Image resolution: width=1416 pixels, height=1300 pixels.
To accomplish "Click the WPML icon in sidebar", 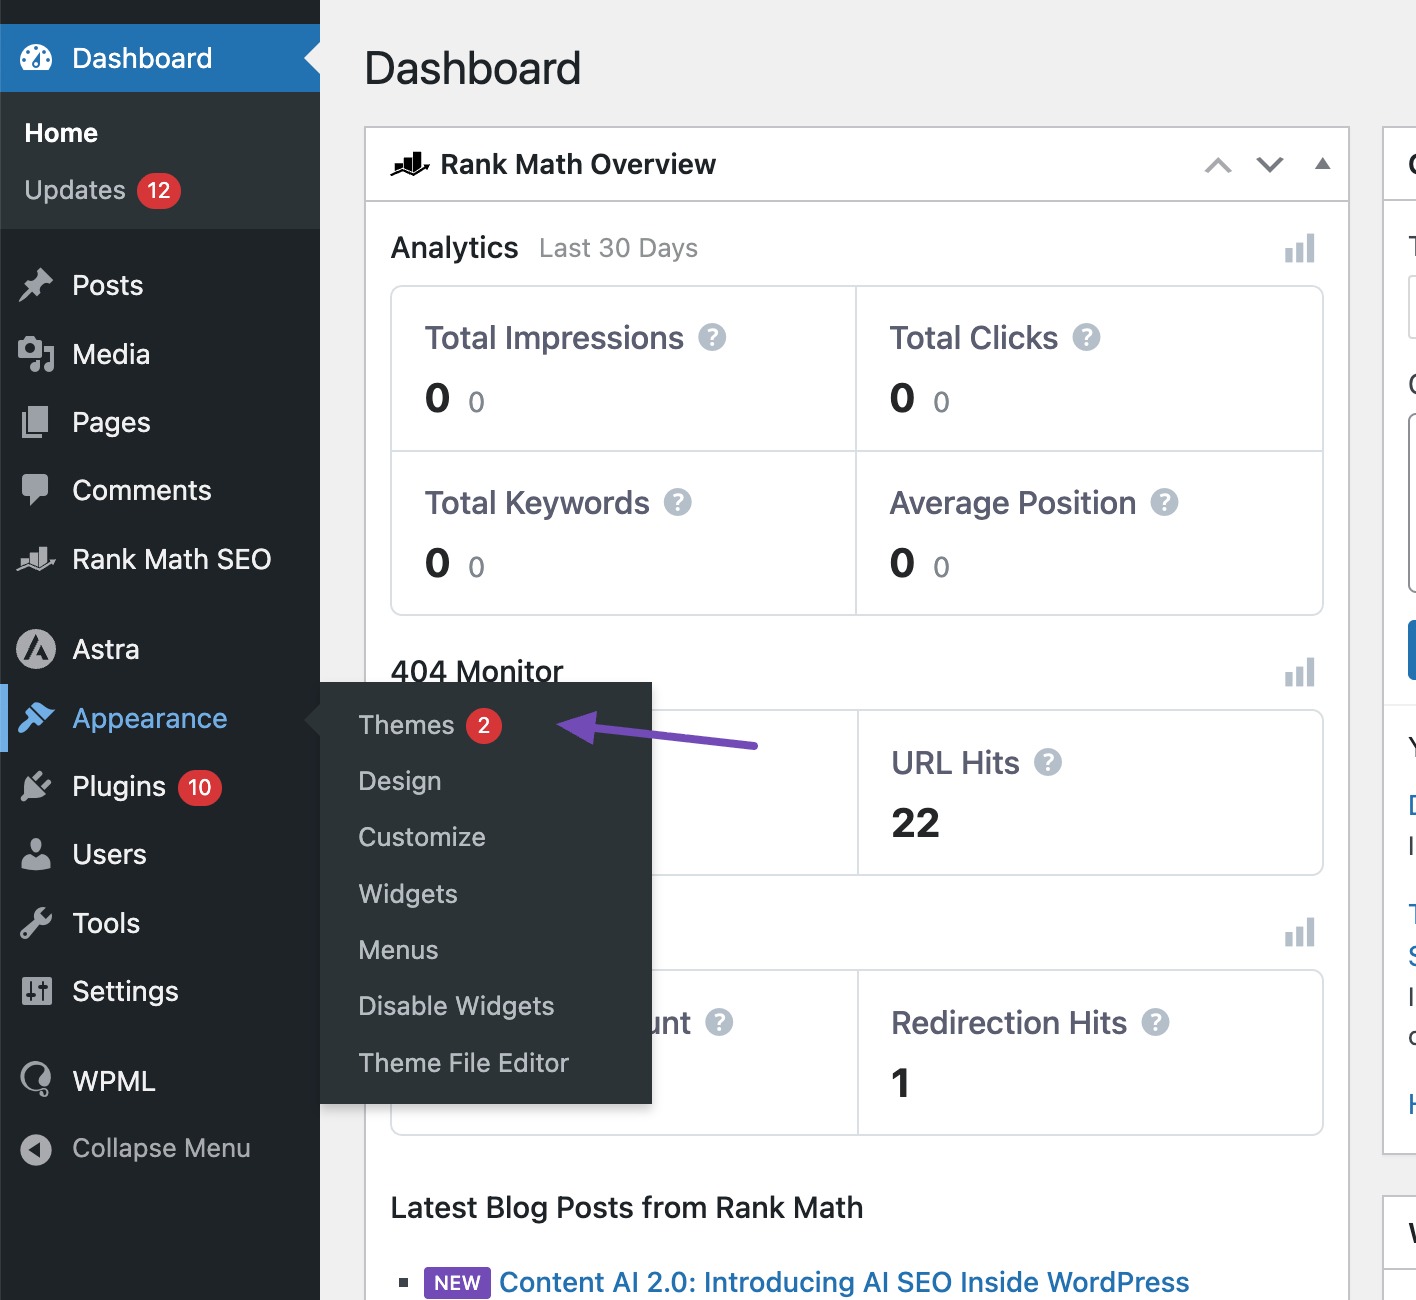I will pyautogui.click(x=36, y=1080).
